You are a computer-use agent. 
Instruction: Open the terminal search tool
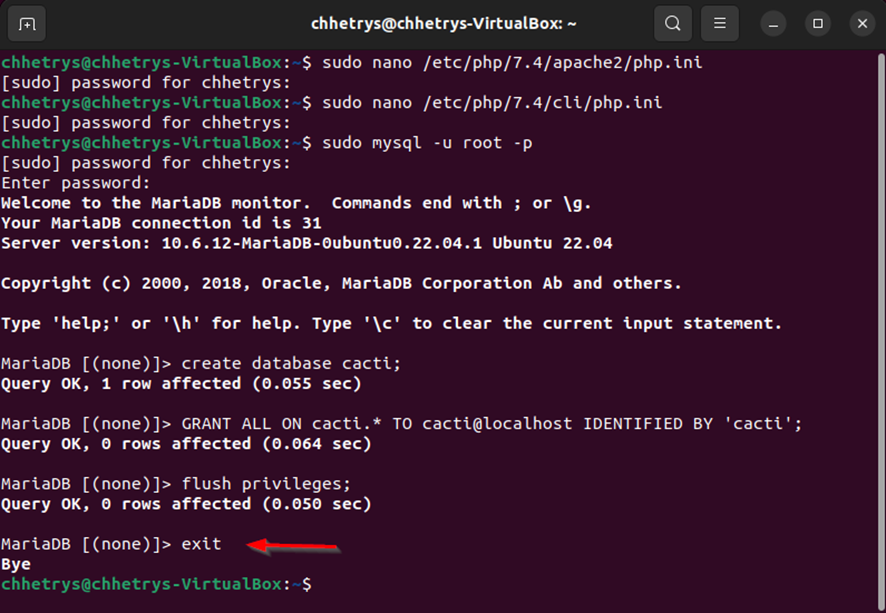point(672,24)
